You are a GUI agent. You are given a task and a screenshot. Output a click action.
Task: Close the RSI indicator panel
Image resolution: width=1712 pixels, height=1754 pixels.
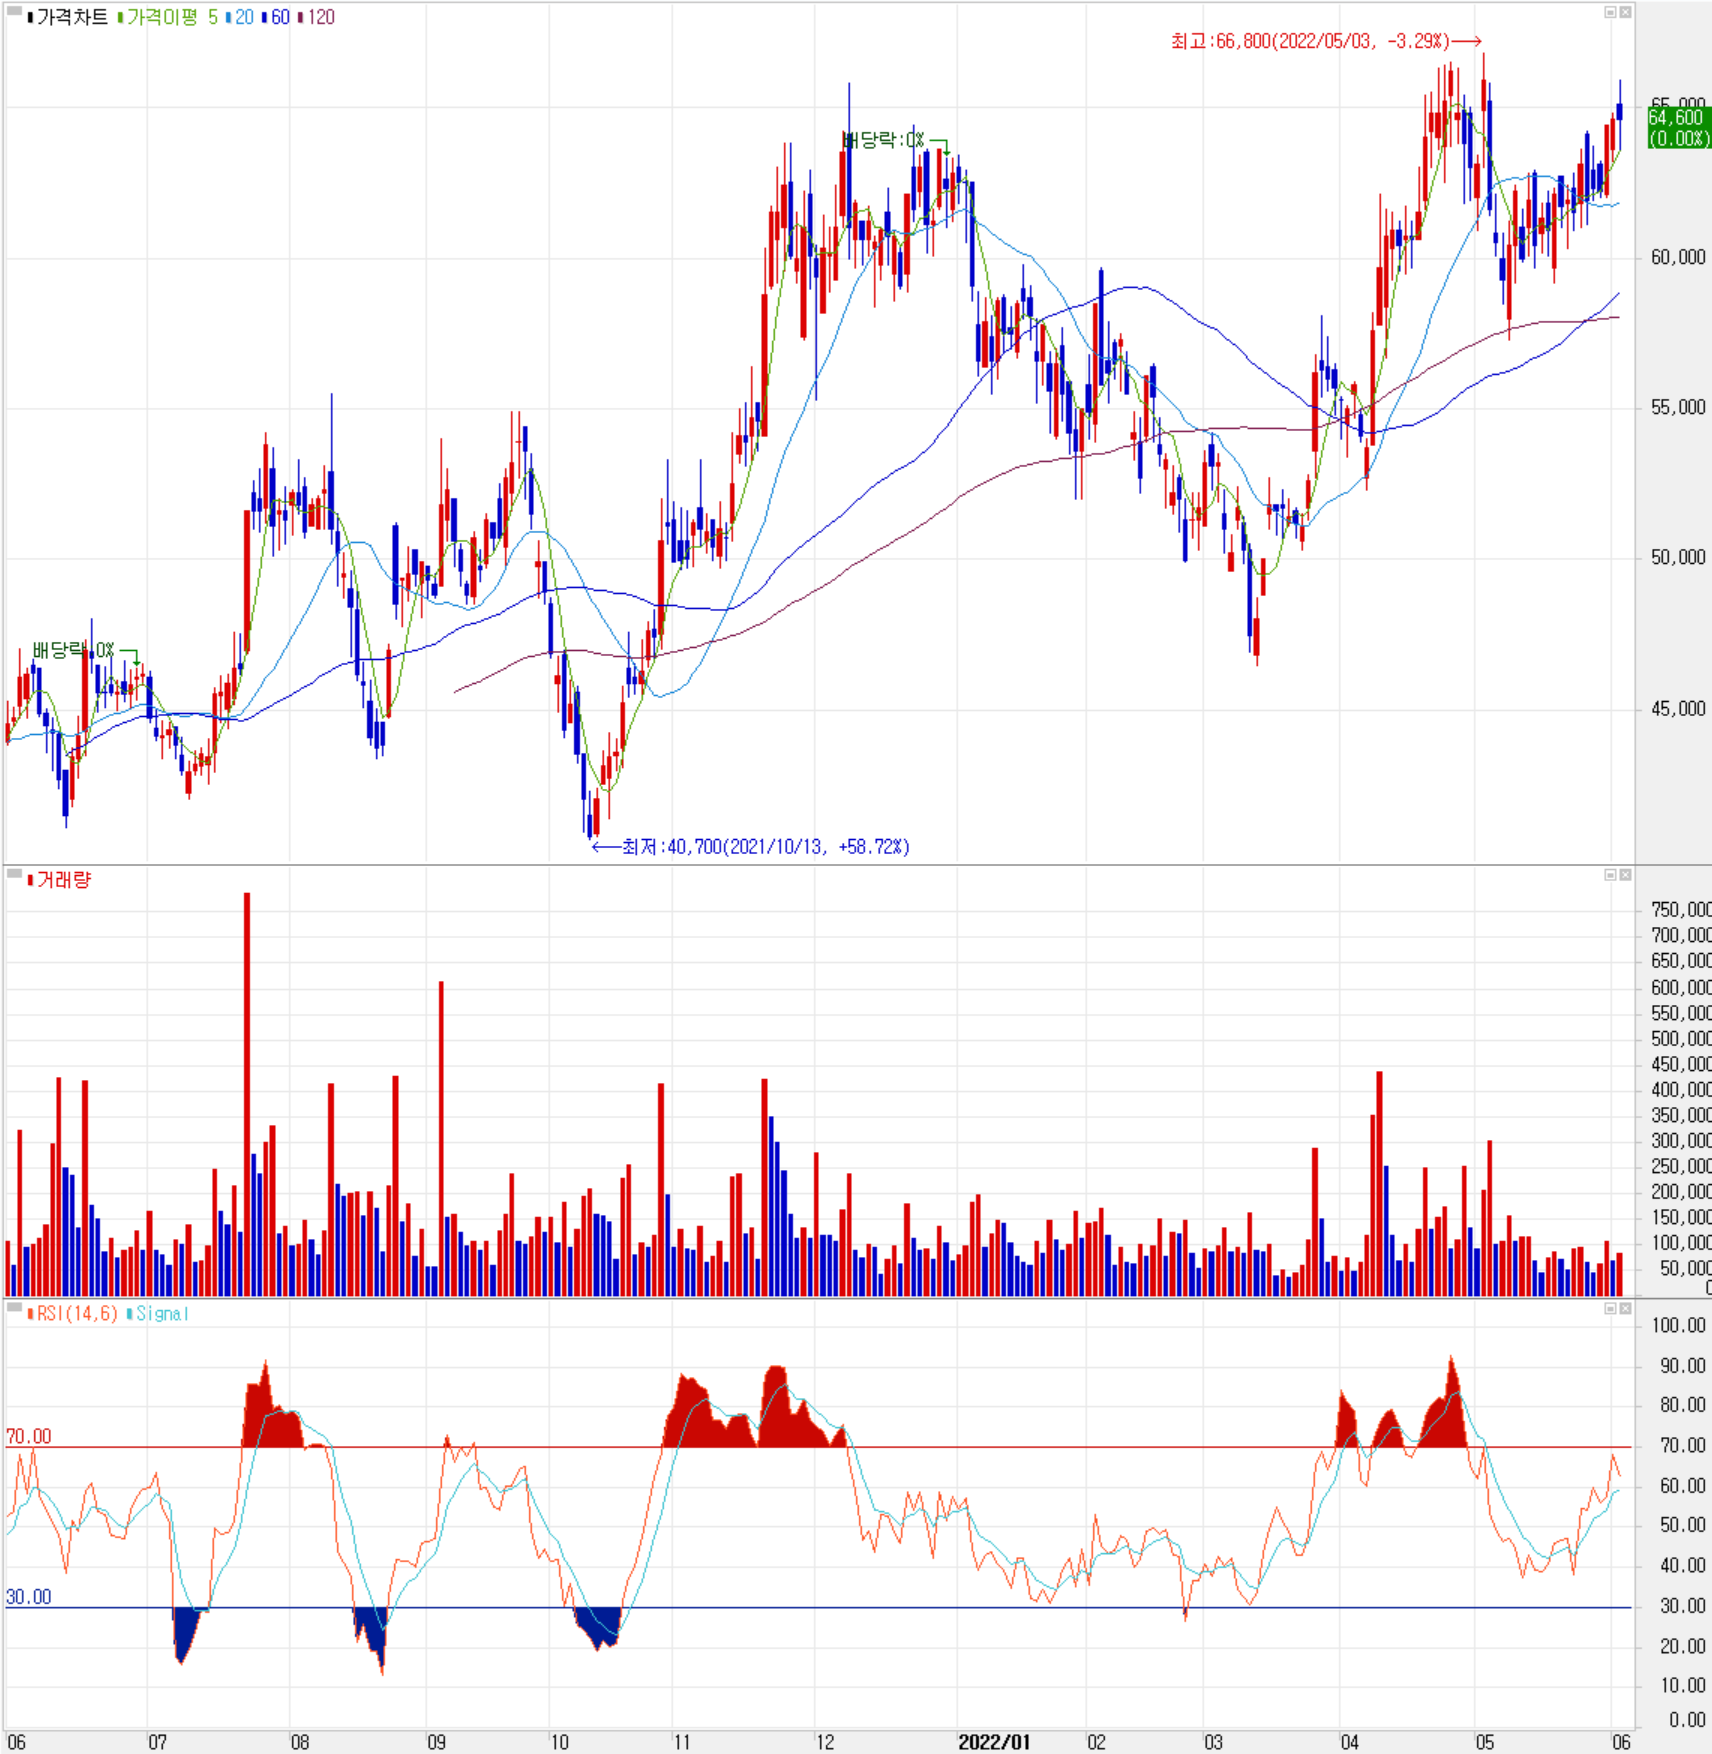pos(1625,1308)
